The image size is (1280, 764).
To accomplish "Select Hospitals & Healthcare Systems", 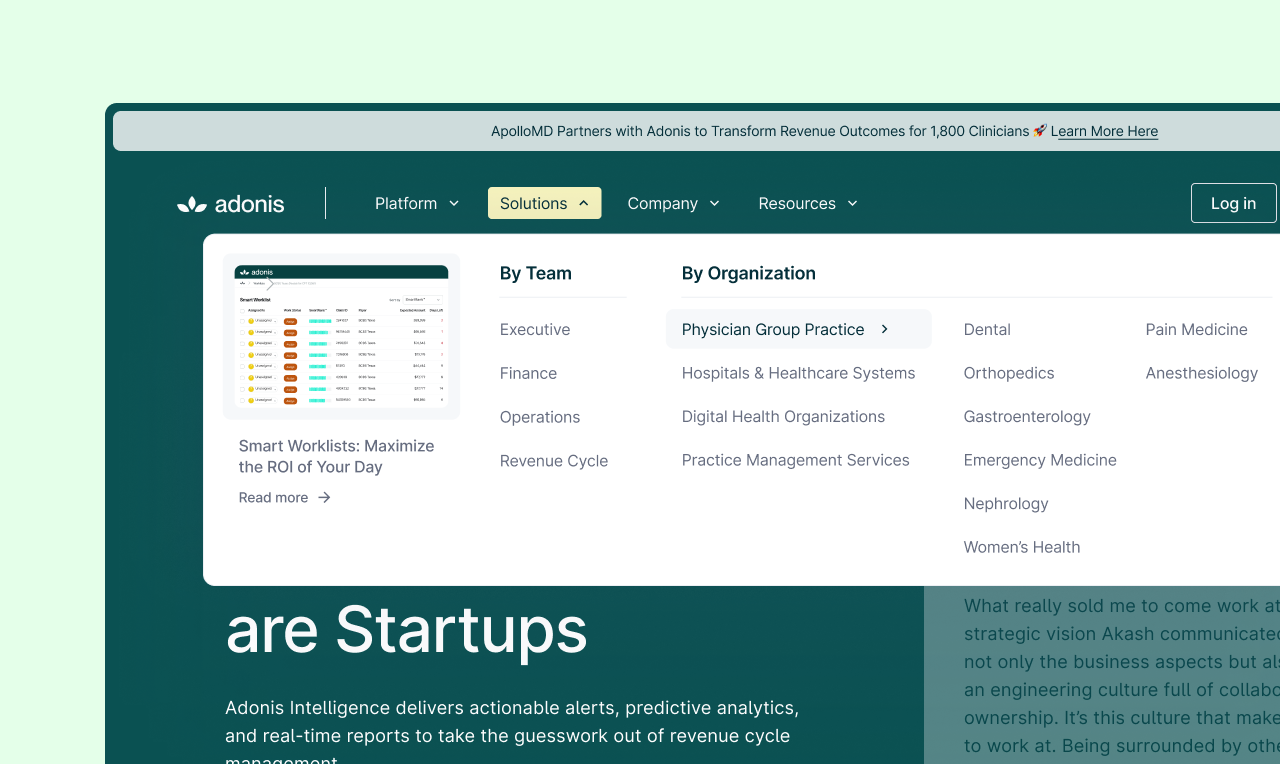I will tap(798, 373).
